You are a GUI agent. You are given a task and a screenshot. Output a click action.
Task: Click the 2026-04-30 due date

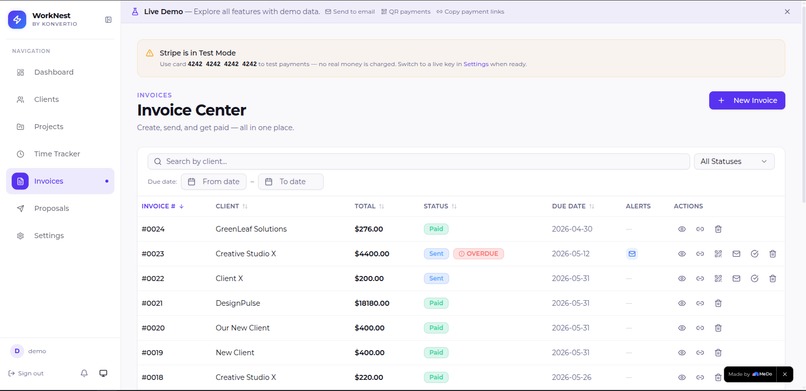click(572, 229)
